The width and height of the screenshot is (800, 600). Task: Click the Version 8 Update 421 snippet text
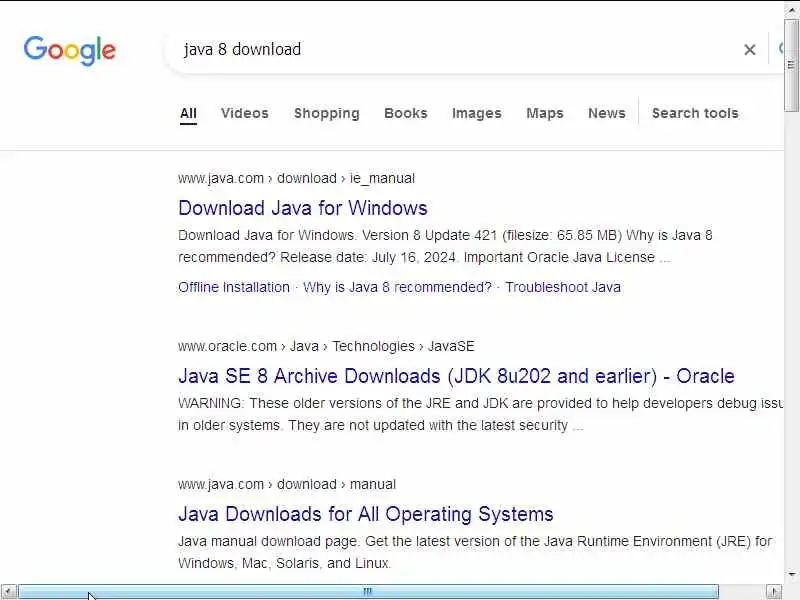click(445, 246)
